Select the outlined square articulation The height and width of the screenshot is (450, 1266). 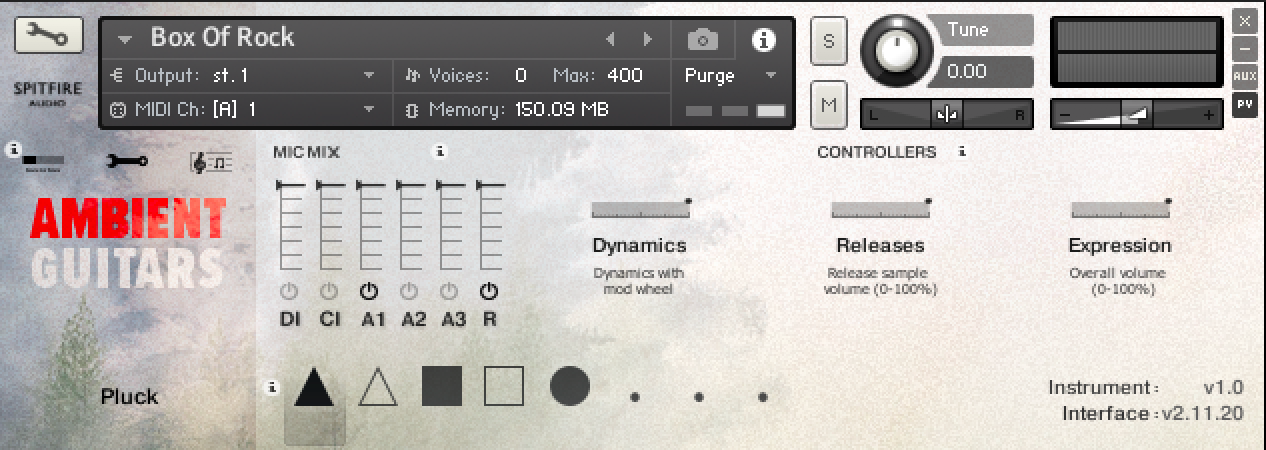[x=504, y=386]
